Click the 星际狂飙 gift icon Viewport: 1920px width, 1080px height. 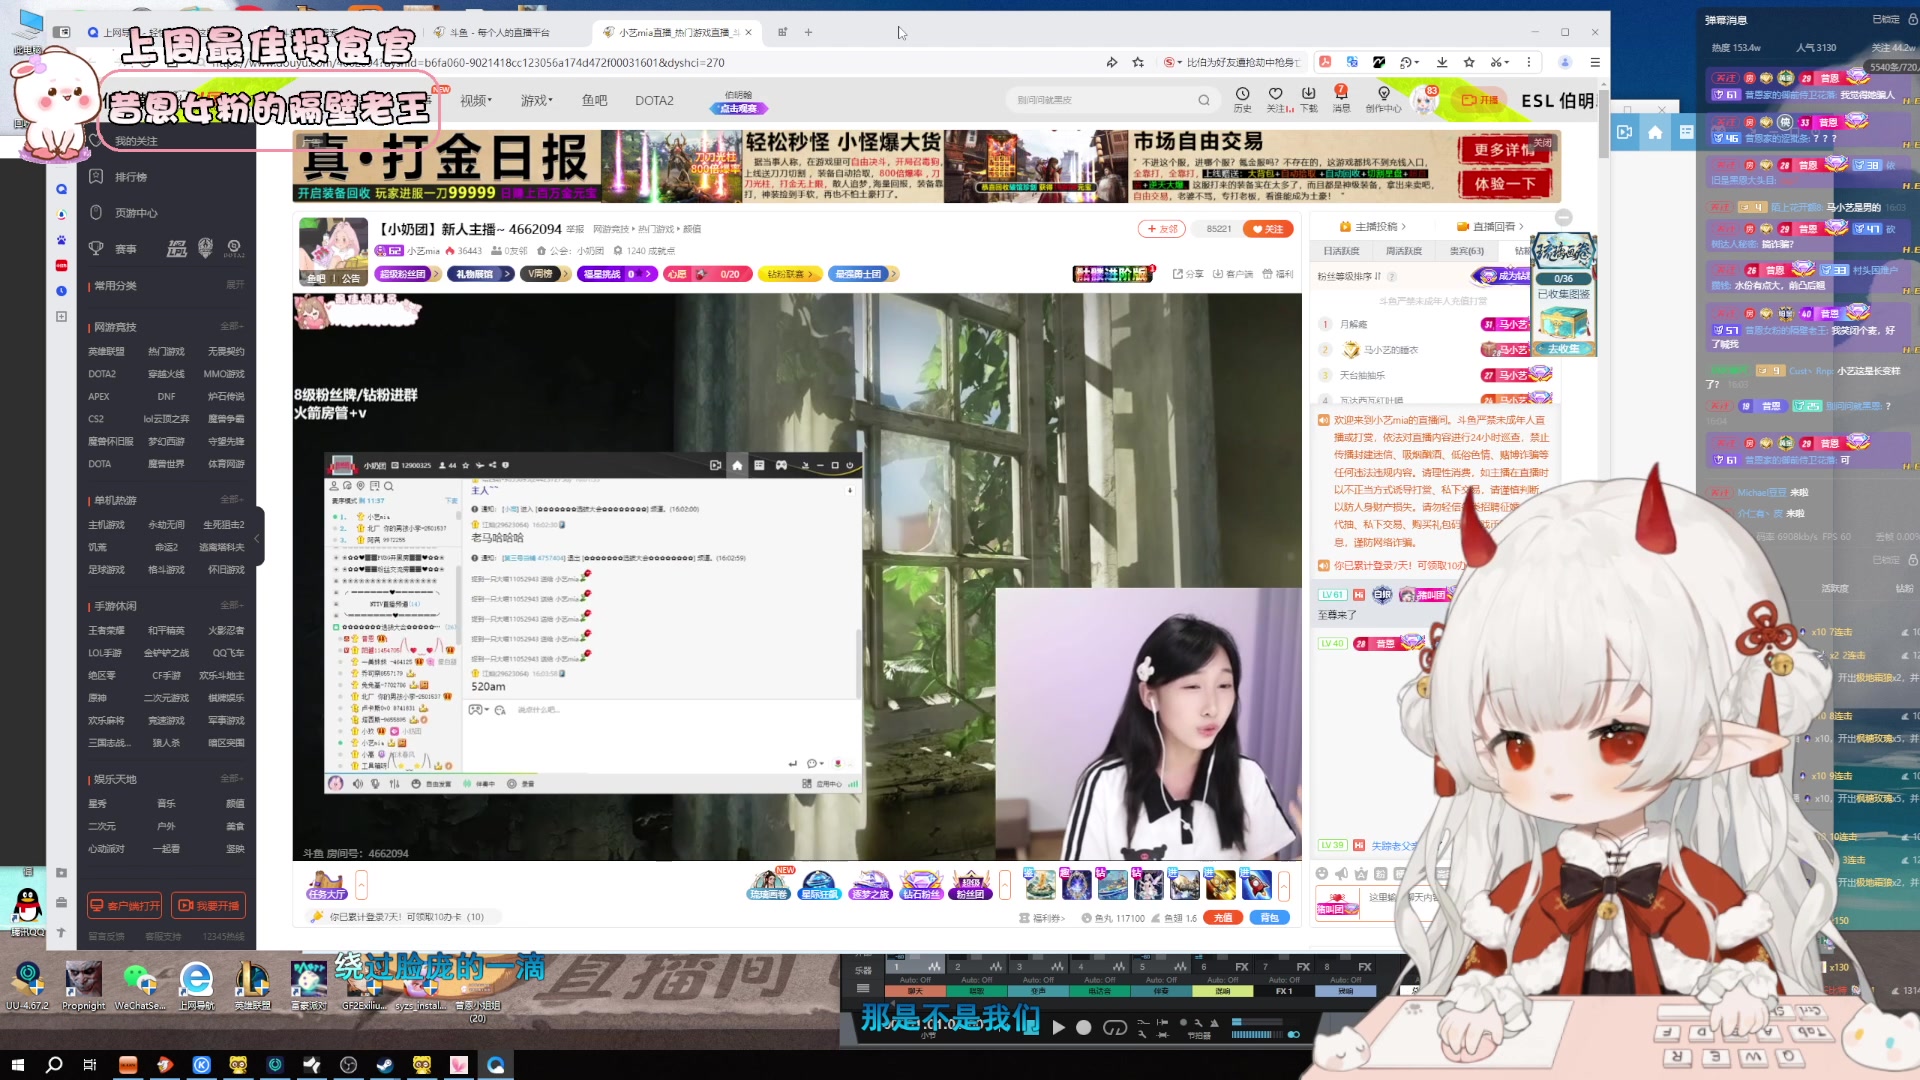click(819, 885)
